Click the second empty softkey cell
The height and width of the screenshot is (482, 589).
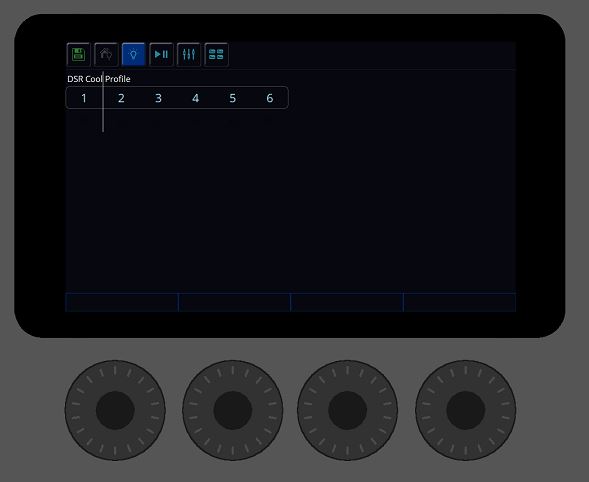[x=234, y=302]
